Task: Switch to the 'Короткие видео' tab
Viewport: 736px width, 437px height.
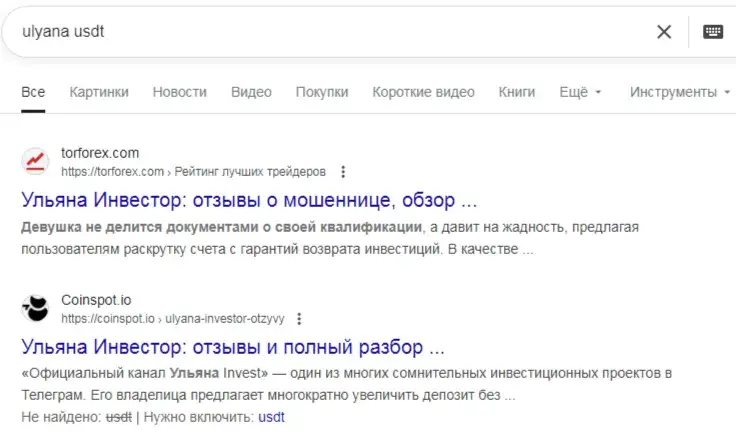Action: [x=423, y=92]
